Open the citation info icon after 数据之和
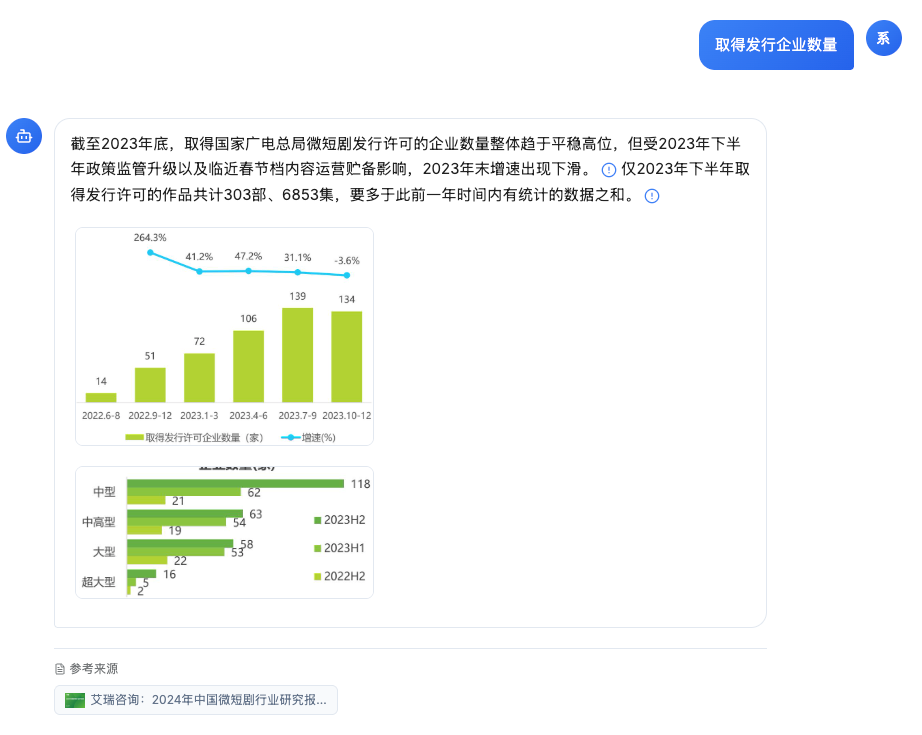Viewport: 922px width, 735px height. point(652,196)
